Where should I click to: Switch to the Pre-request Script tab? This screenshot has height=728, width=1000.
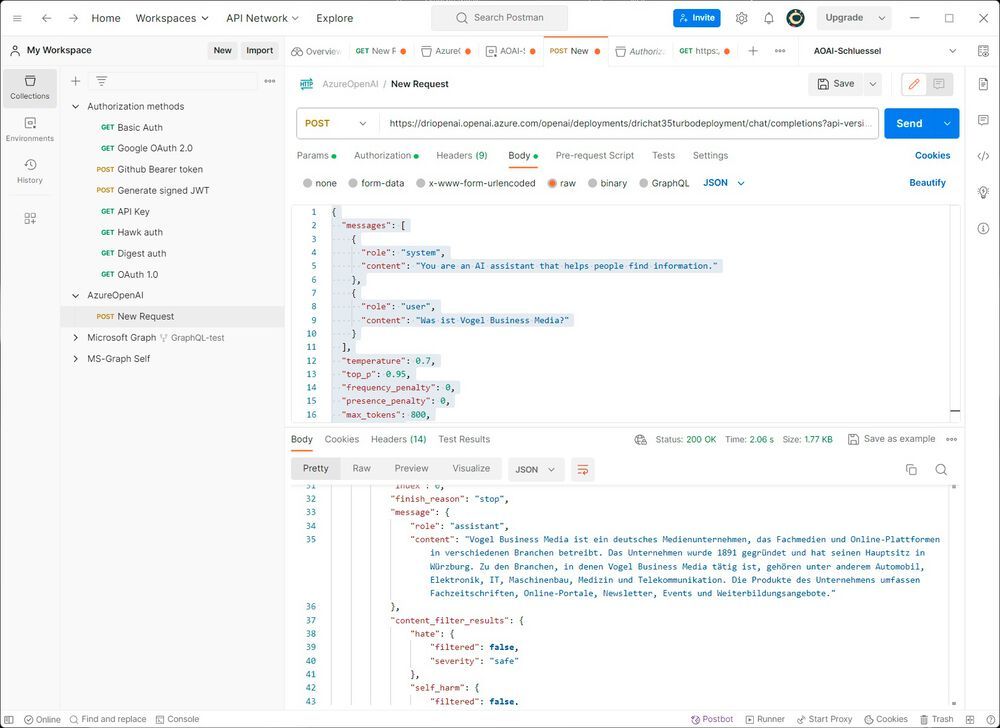coord(594,156)
